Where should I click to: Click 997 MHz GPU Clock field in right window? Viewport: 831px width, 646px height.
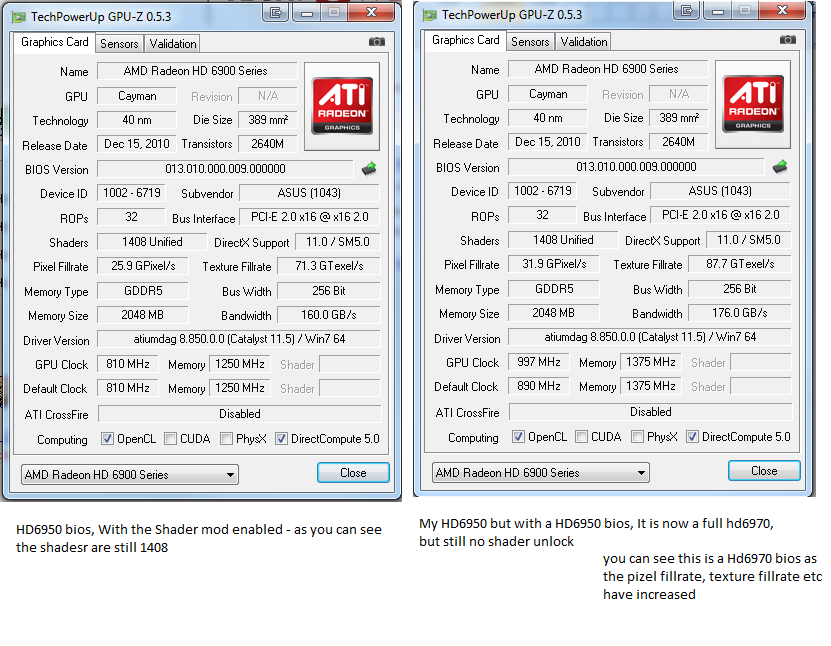pyautogui.click(x=538, y=362)
